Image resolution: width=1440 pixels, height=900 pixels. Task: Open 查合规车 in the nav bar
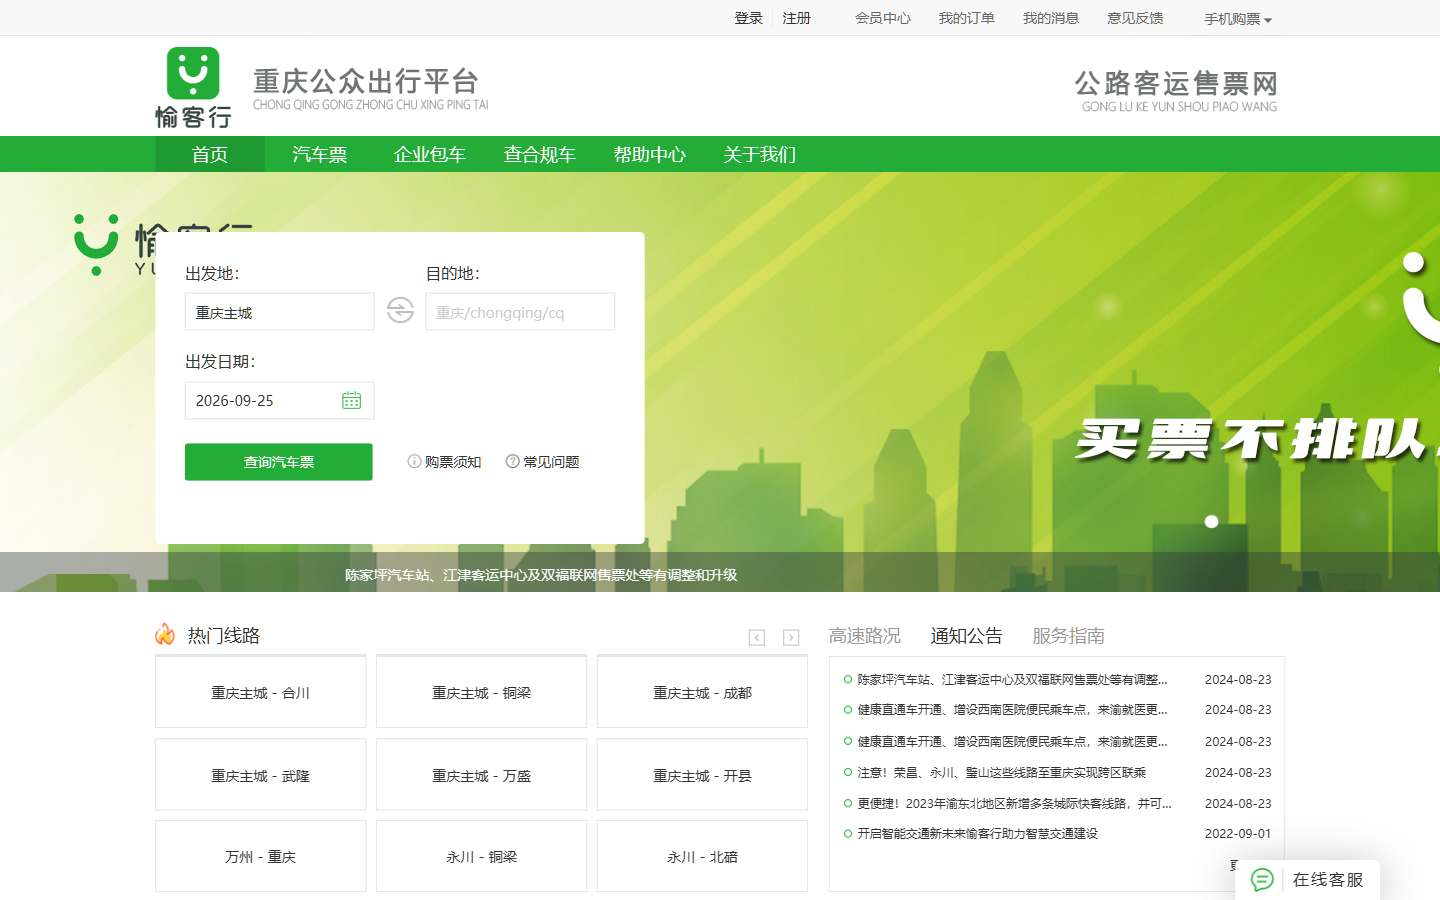tap(540, 154)
